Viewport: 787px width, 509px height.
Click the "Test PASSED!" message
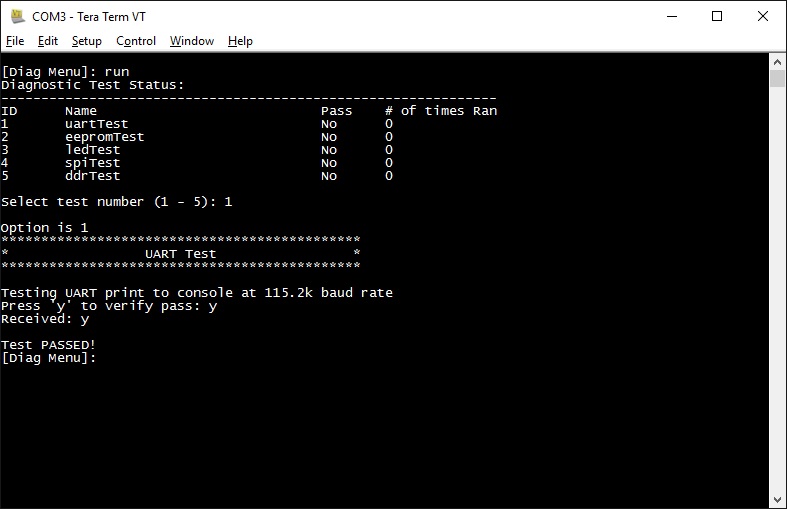tap(49, 345)
